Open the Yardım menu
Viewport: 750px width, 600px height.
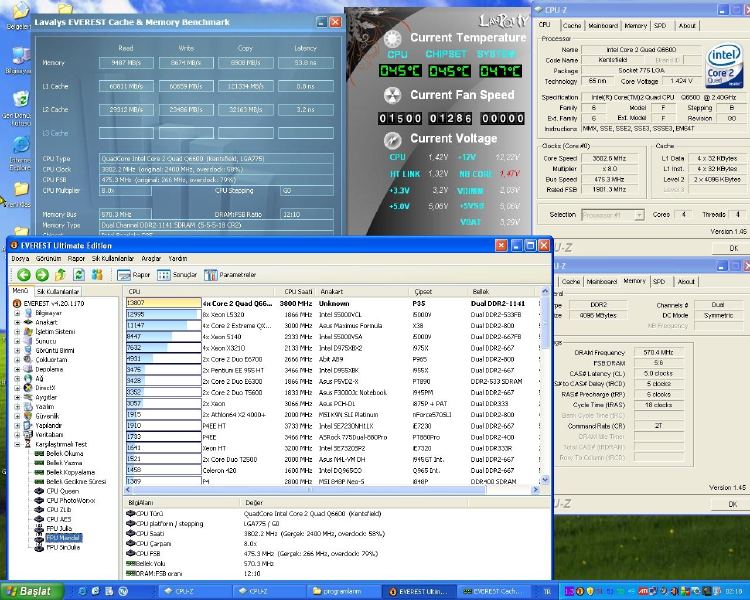tap(177, 258)
